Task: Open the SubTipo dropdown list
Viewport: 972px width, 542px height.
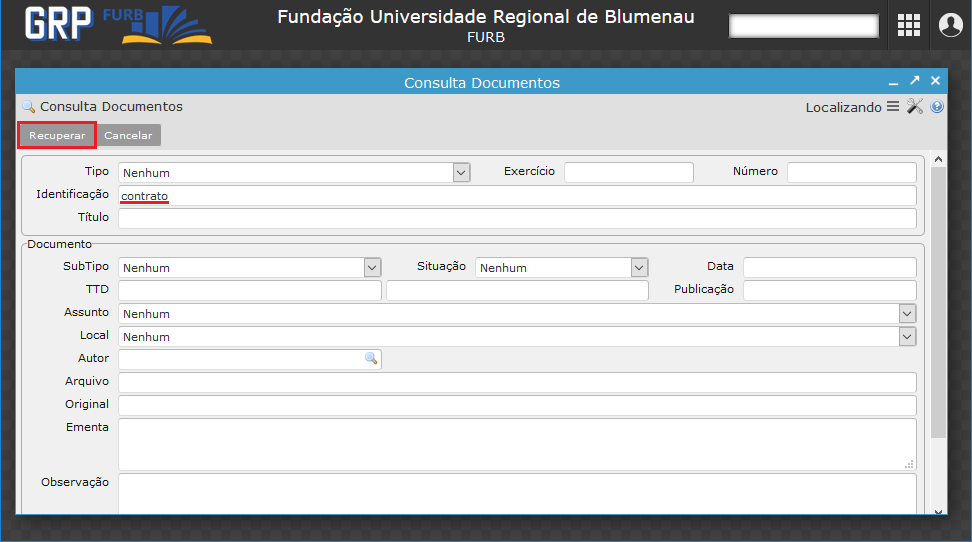Action: (x=372, y=267)
